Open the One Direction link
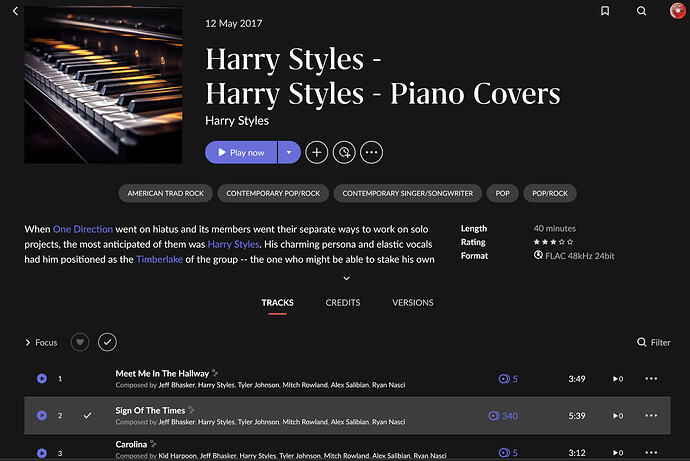This screenshot has height=461, width=690. pos(83,229)
